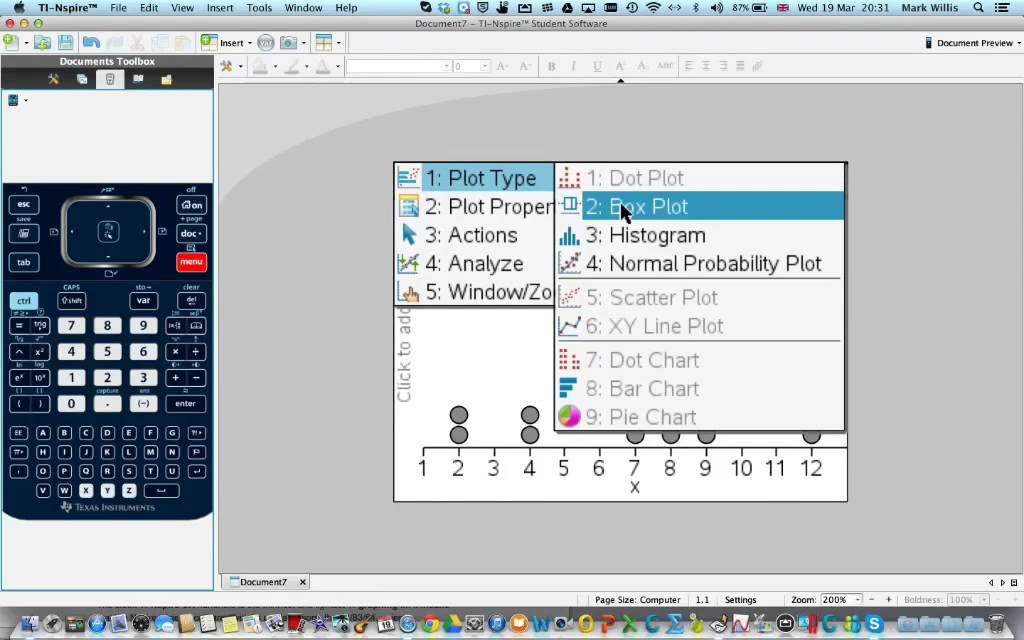Open the Analyze menu entry
The height and width of the screenshot is (640, 1024).
click(475, 264)
